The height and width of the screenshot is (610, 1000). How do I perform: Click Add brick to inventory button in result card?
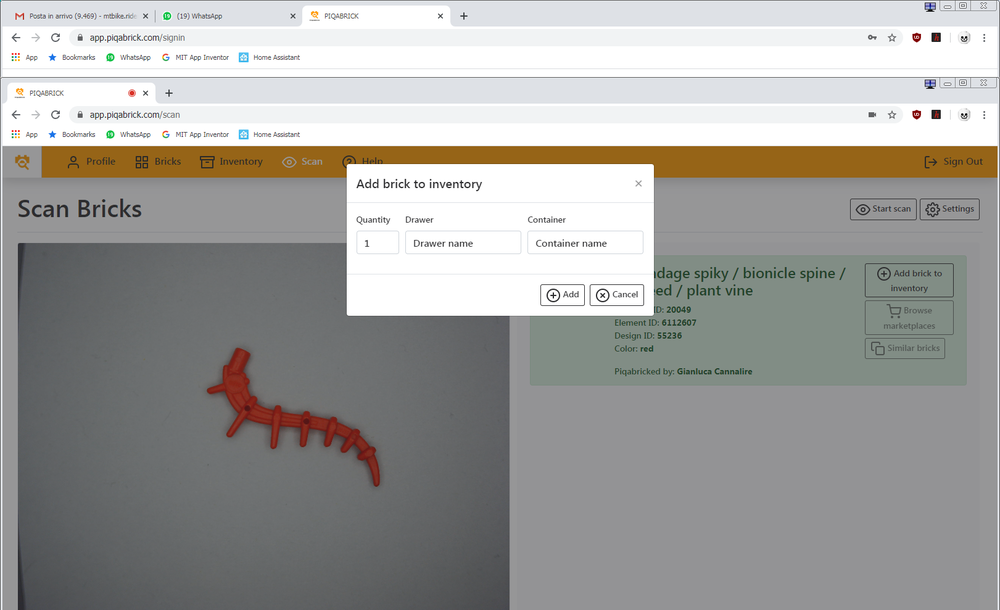point(909,280)
